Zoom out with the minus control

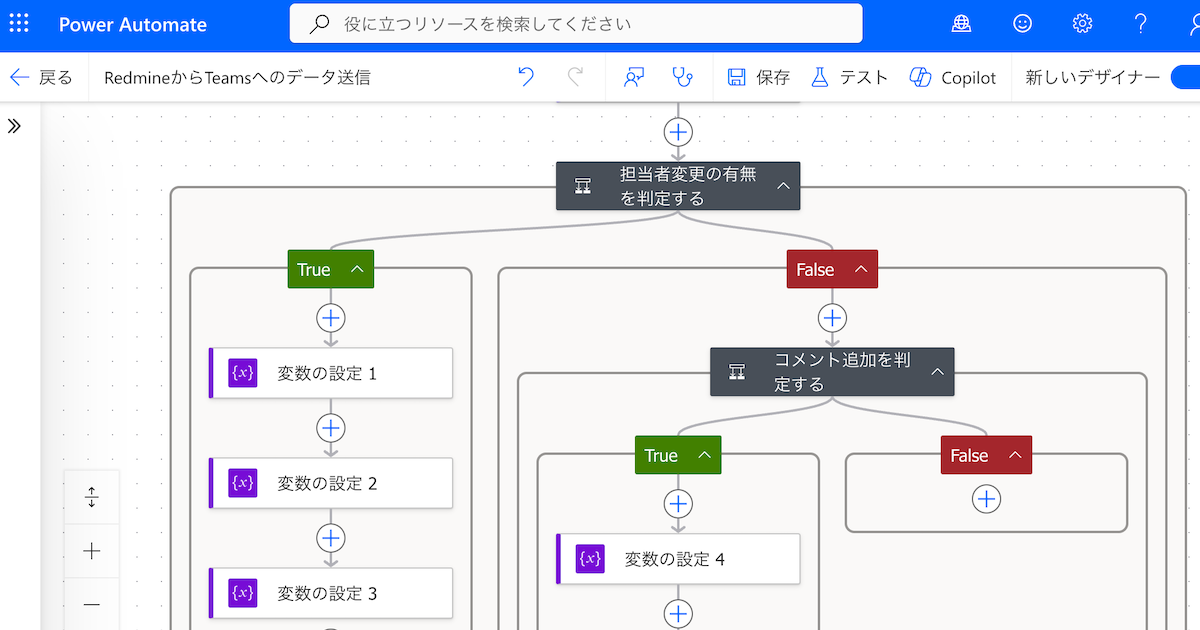(92, 604)
